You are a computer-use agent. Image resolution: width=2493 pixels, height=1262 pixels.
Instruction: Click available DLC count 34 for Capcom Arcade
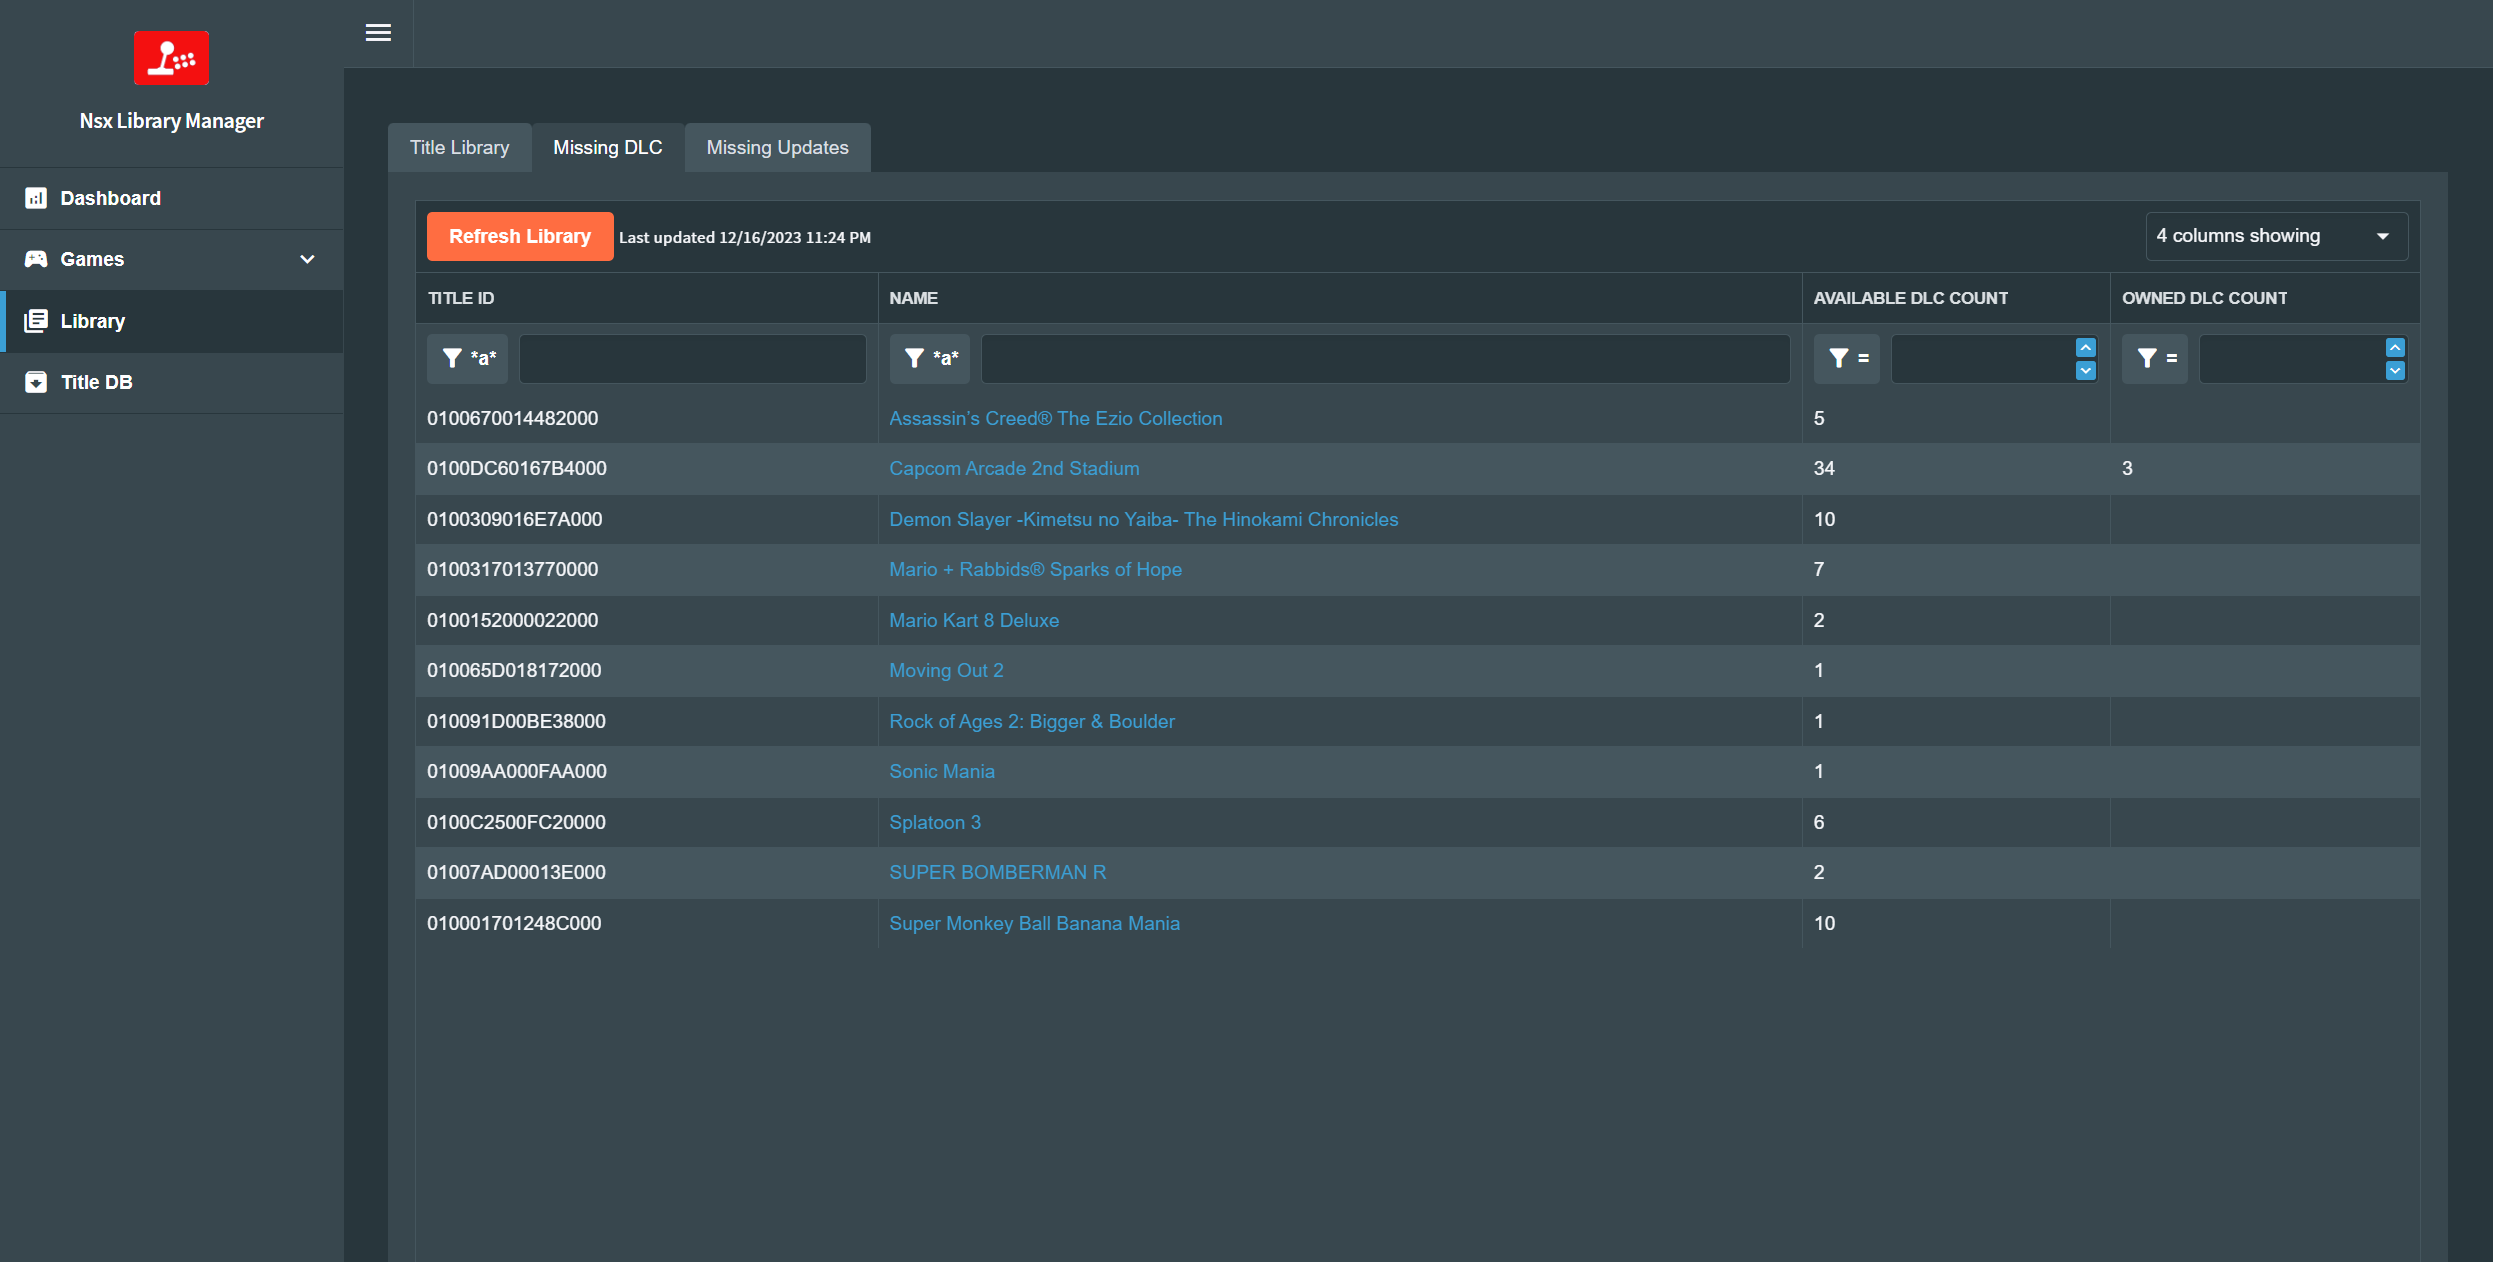point(1824,469)
